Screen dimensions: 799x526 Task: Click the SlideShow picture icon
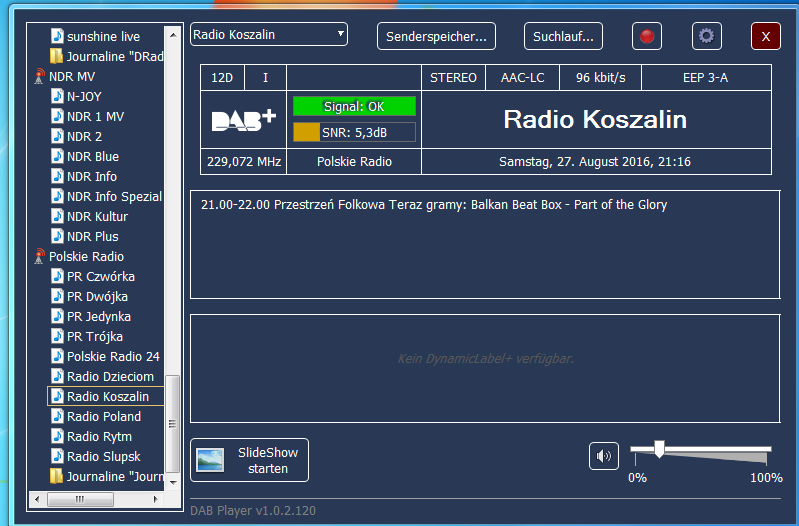point(211,460)
